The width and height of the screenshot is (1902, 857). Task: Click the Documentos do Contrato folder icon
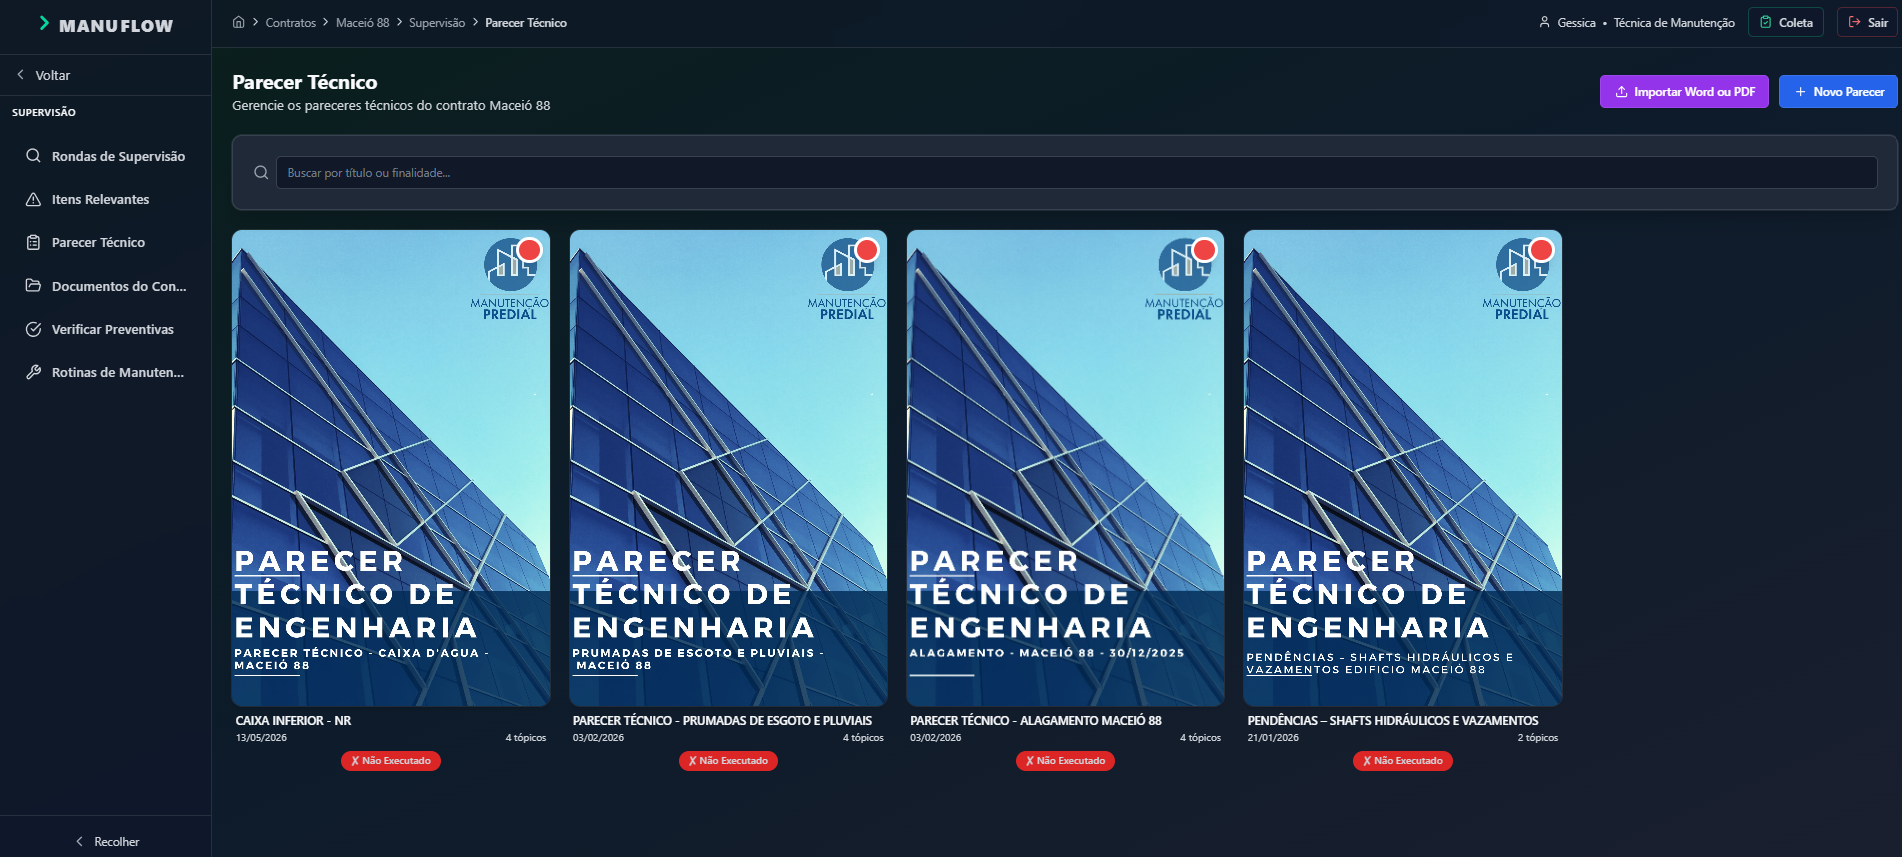point(33,286)
